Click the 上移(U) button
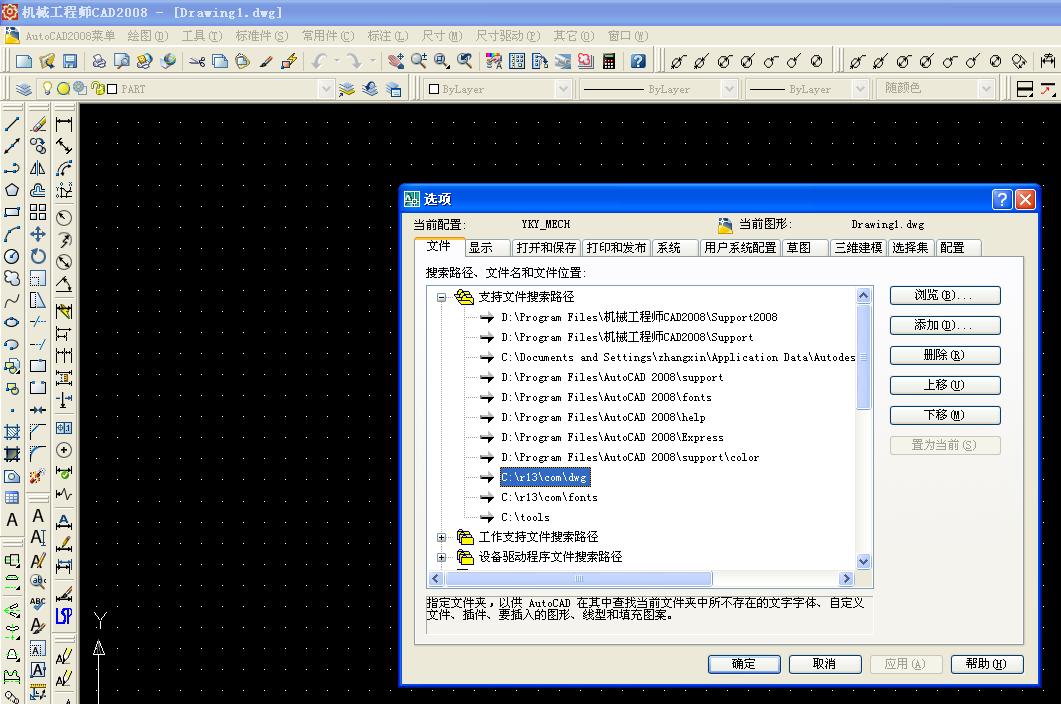The image size is (1061, 704). point(945,385)
